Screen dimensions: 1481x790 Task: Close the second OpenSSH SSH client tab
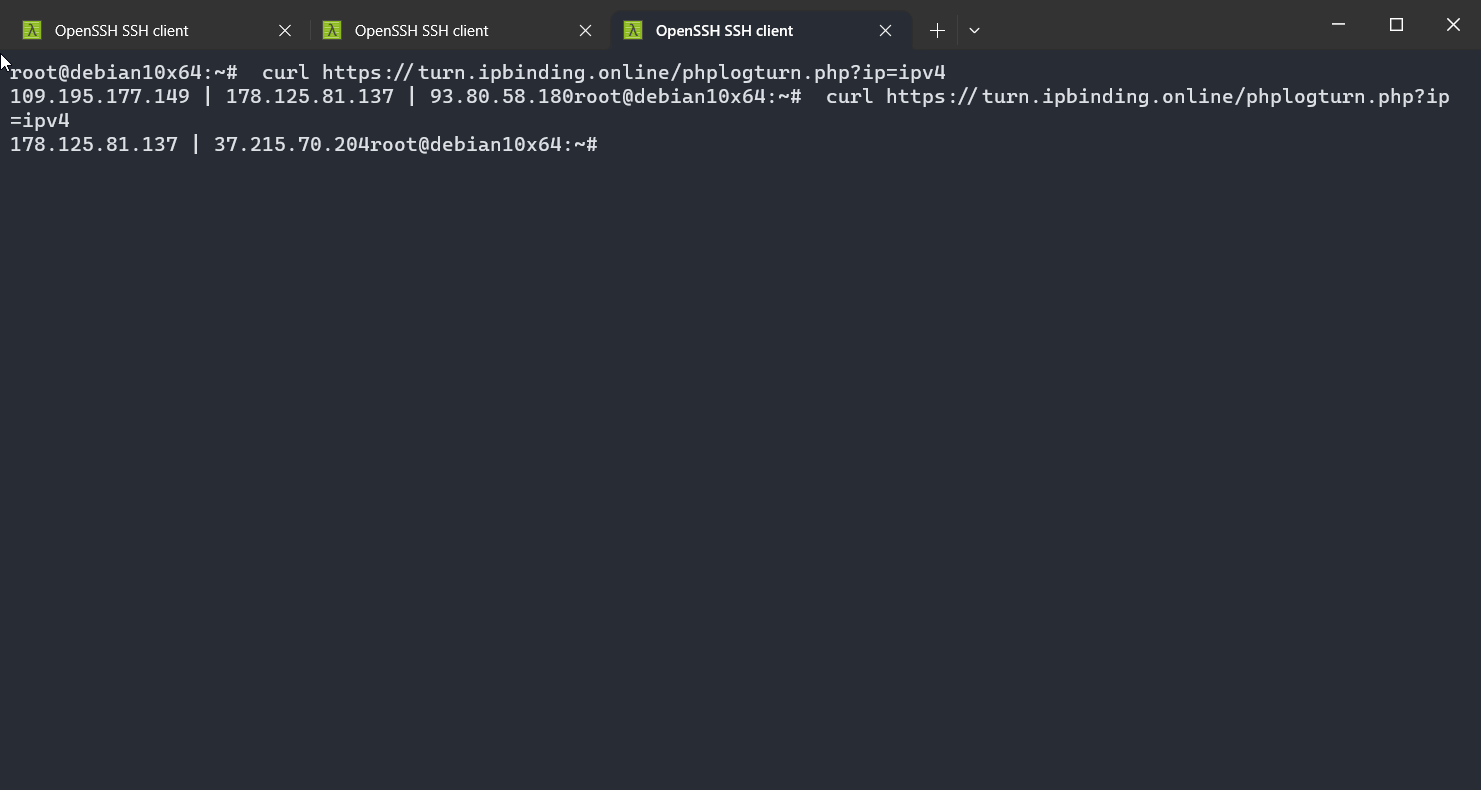click(586, 31)
